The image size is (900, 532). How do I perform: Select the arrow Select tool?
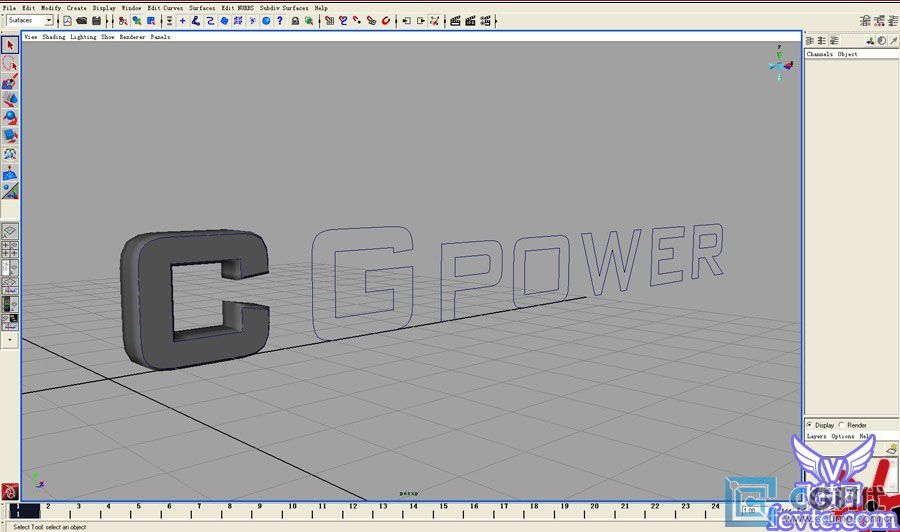pos(10,45)
